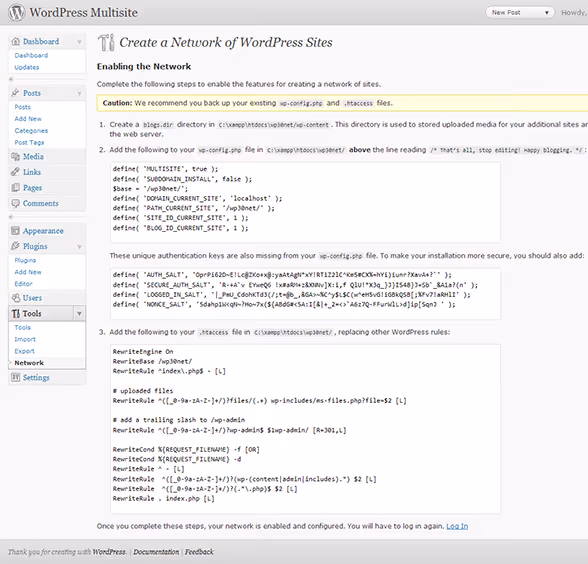Screen dimensions: 588x564
Task: Click the Appearance icon in sidebar
Action: point(15,231)
